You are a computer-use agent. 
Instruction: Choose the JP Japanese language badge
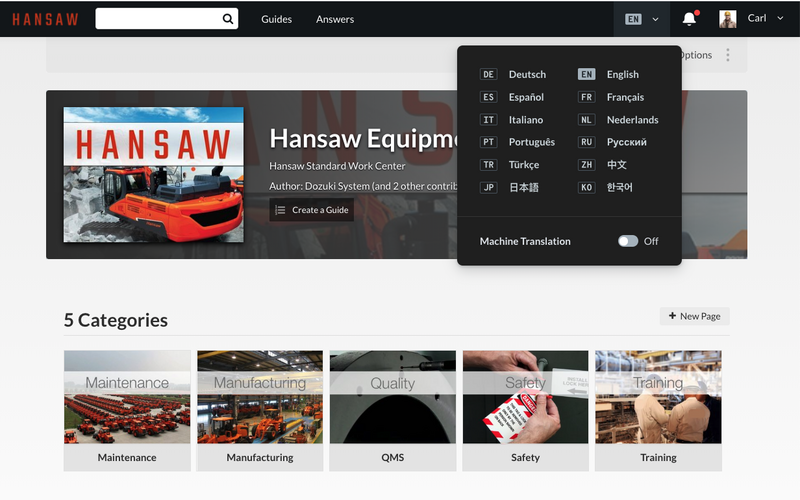pyautogui.click(x=488, y=188)
